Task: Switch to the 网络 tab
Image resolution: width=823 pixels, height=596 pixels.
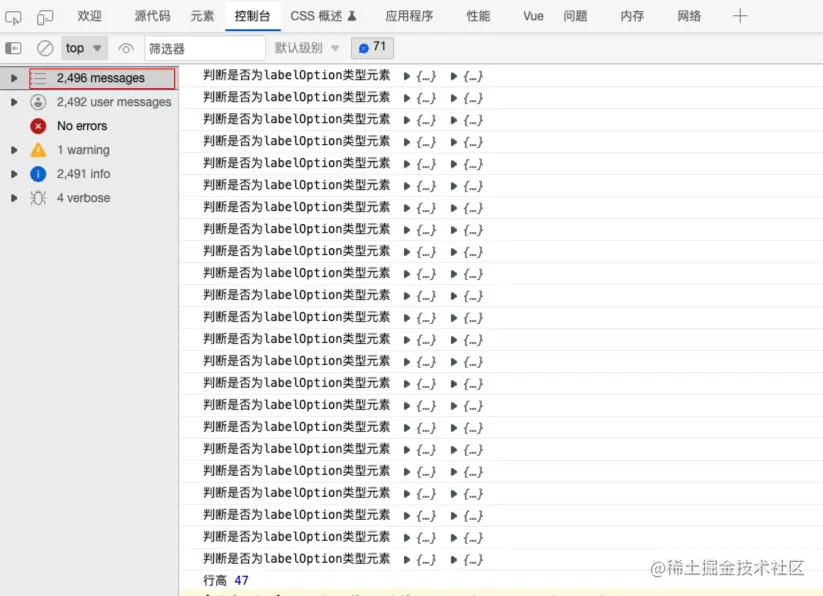Action: click(689, 16)
